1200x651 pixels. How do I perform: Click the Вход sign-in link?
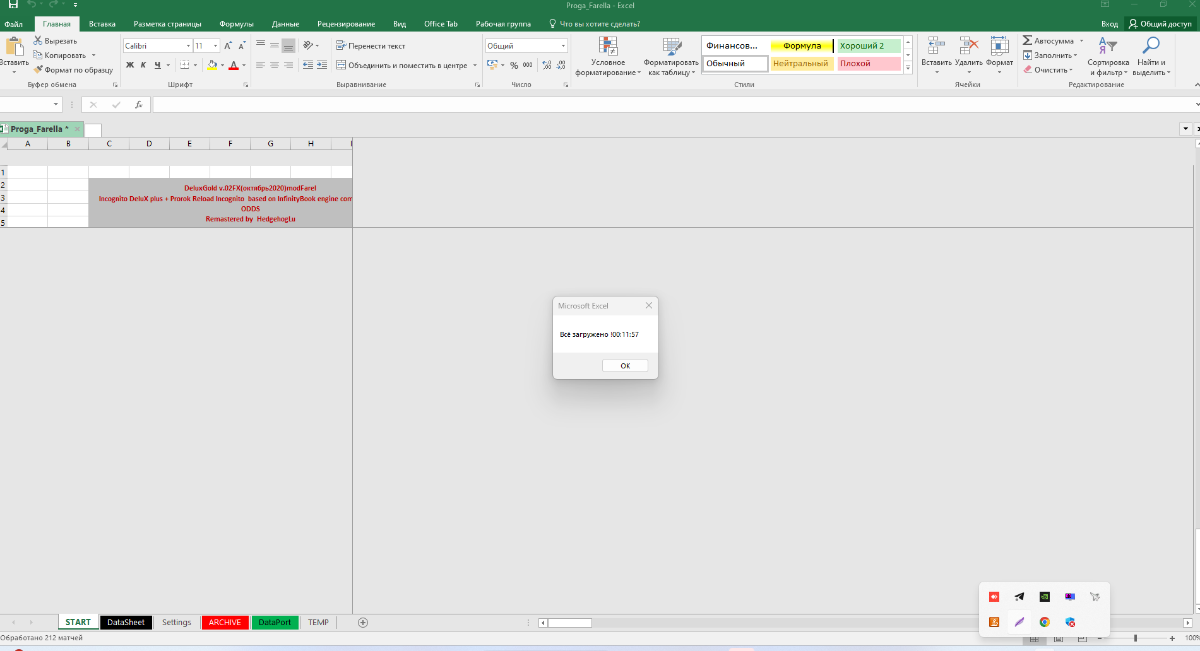click(x=1109, y=23)
